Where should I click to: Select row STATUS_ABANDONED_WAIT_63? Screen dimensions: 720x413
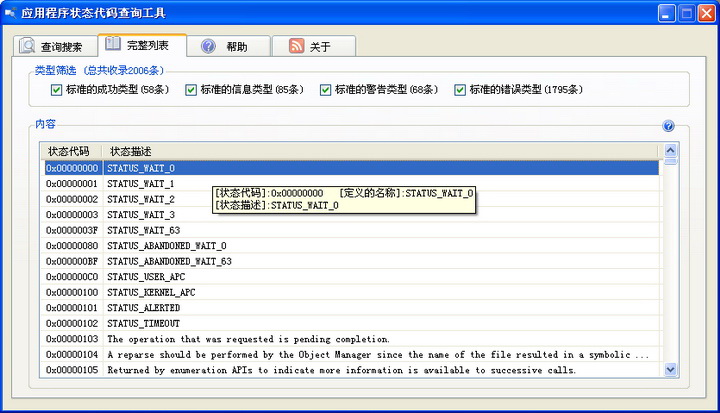(x=351, y=261)
